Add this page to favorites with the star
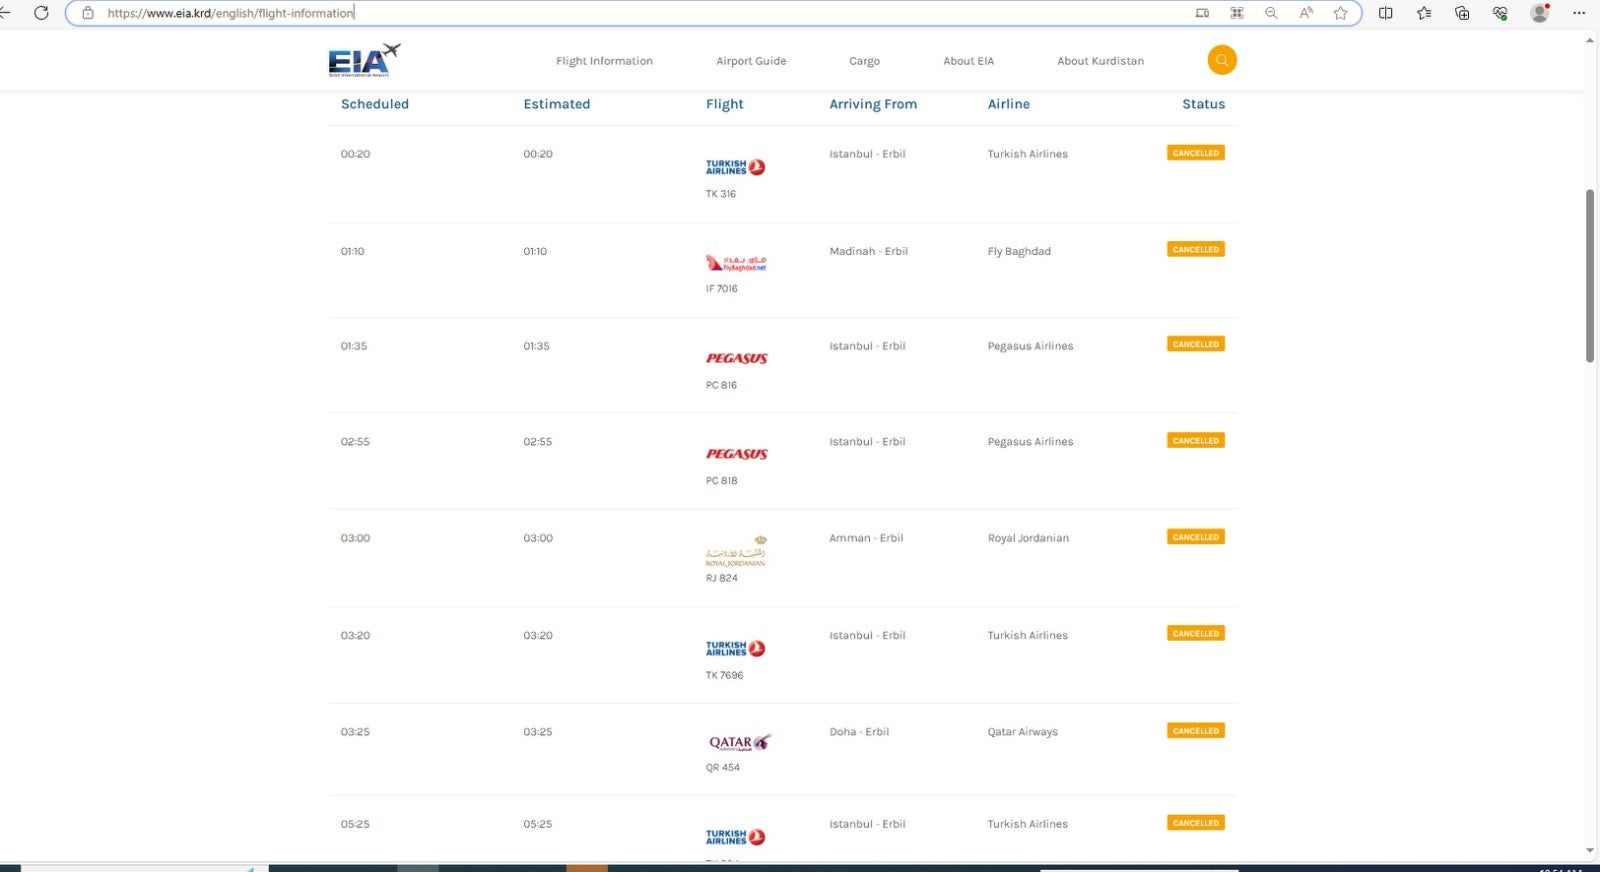Viewport: 1600px width, 872px height. pyautogui.click(x=1340, y=13)
